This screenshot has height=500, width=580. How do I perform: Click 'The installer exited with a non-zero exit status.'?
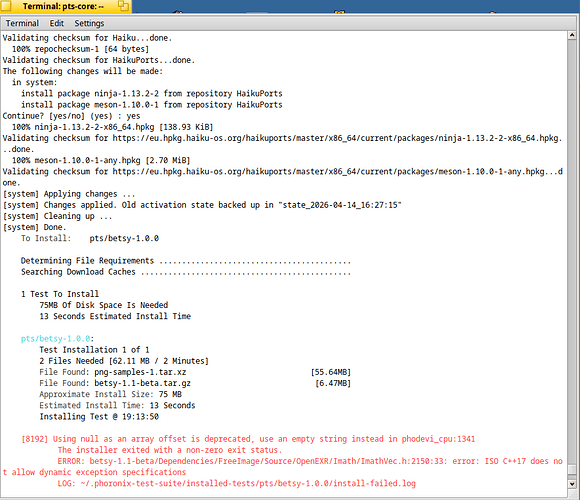tap(169, 450)
